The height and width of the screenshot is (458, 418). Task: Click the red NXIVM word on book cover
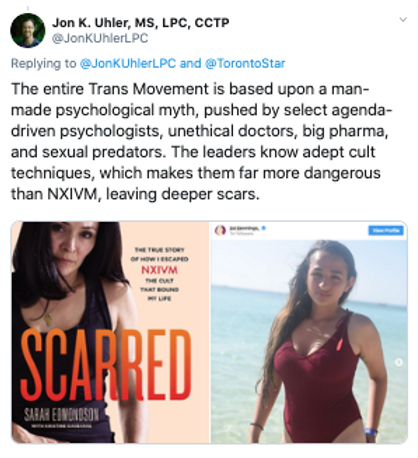click(x=159, y=270)
